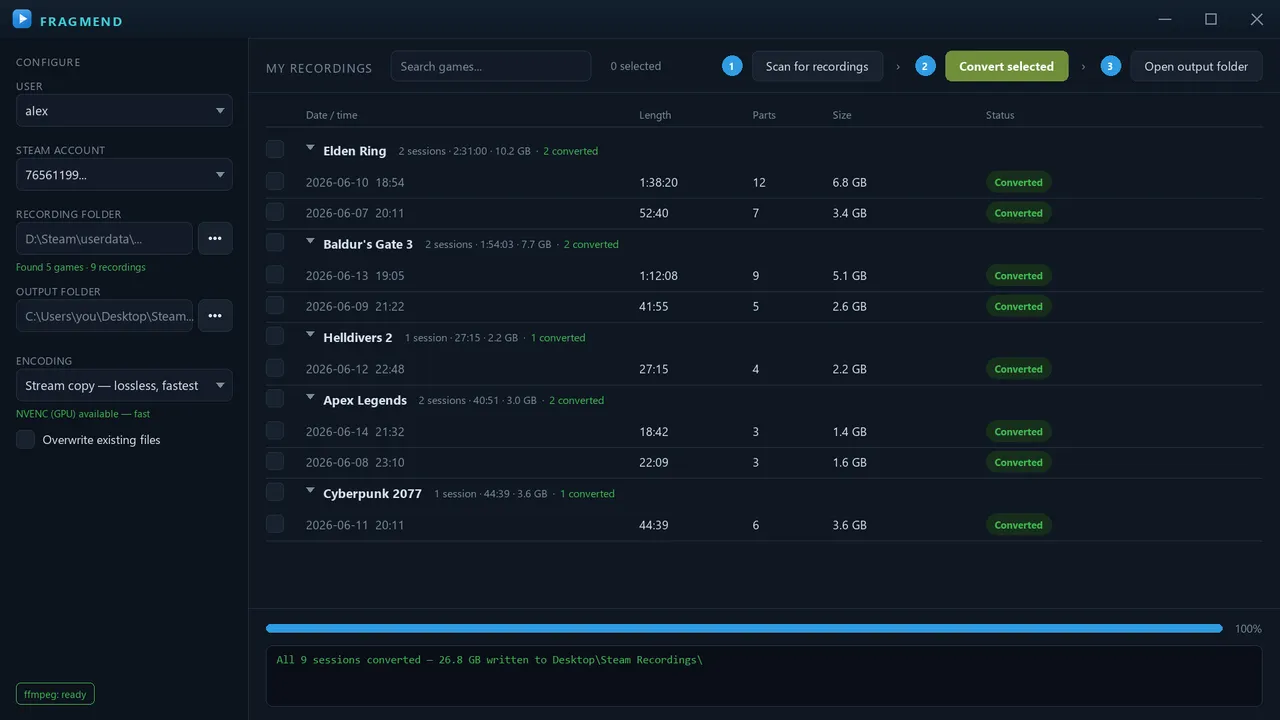This screenshot has width=1280, height=720.
Task: Click Open output folder button
Action: [1196, 66]
